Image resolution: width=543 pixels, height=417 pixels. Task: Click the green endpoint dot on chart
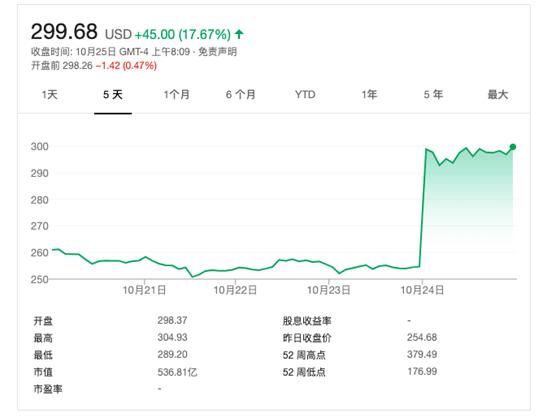tap(513, 147)
